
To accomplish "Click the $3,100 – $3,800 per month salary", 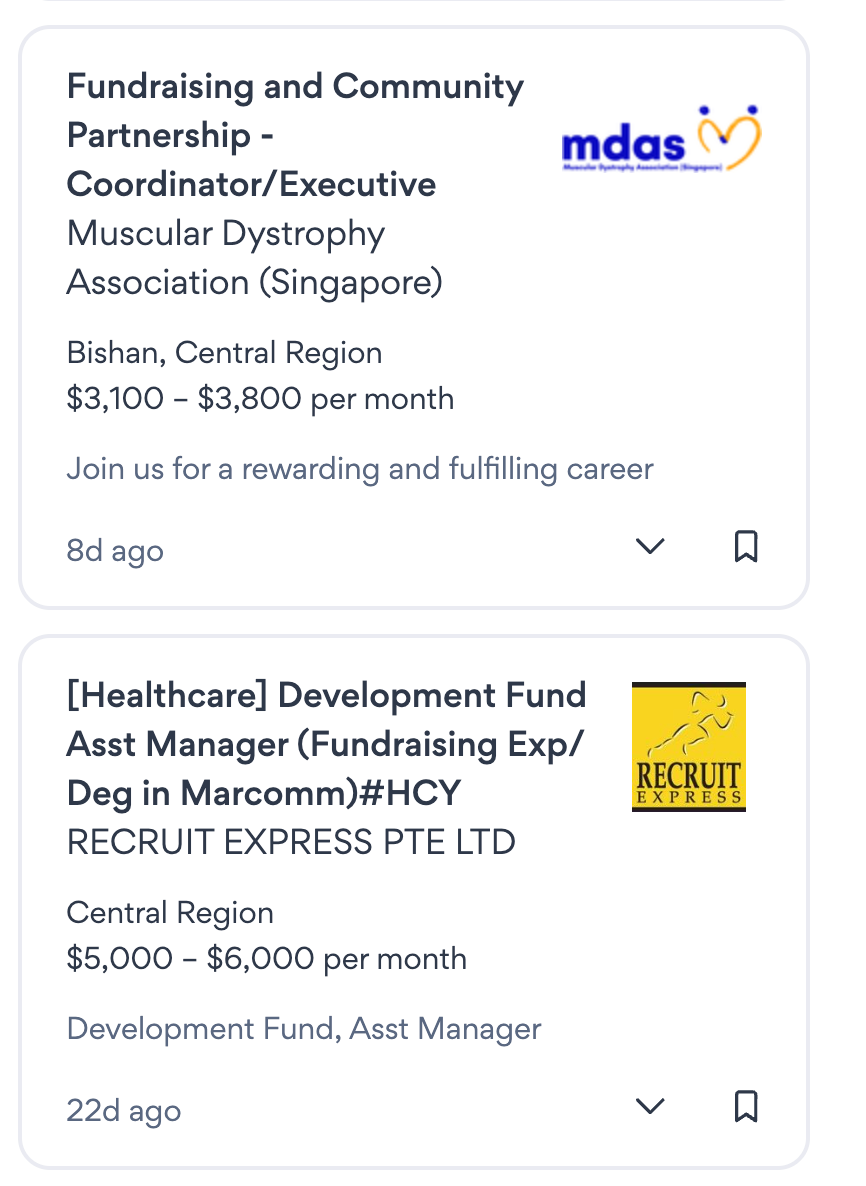I will tap(260, 399).
